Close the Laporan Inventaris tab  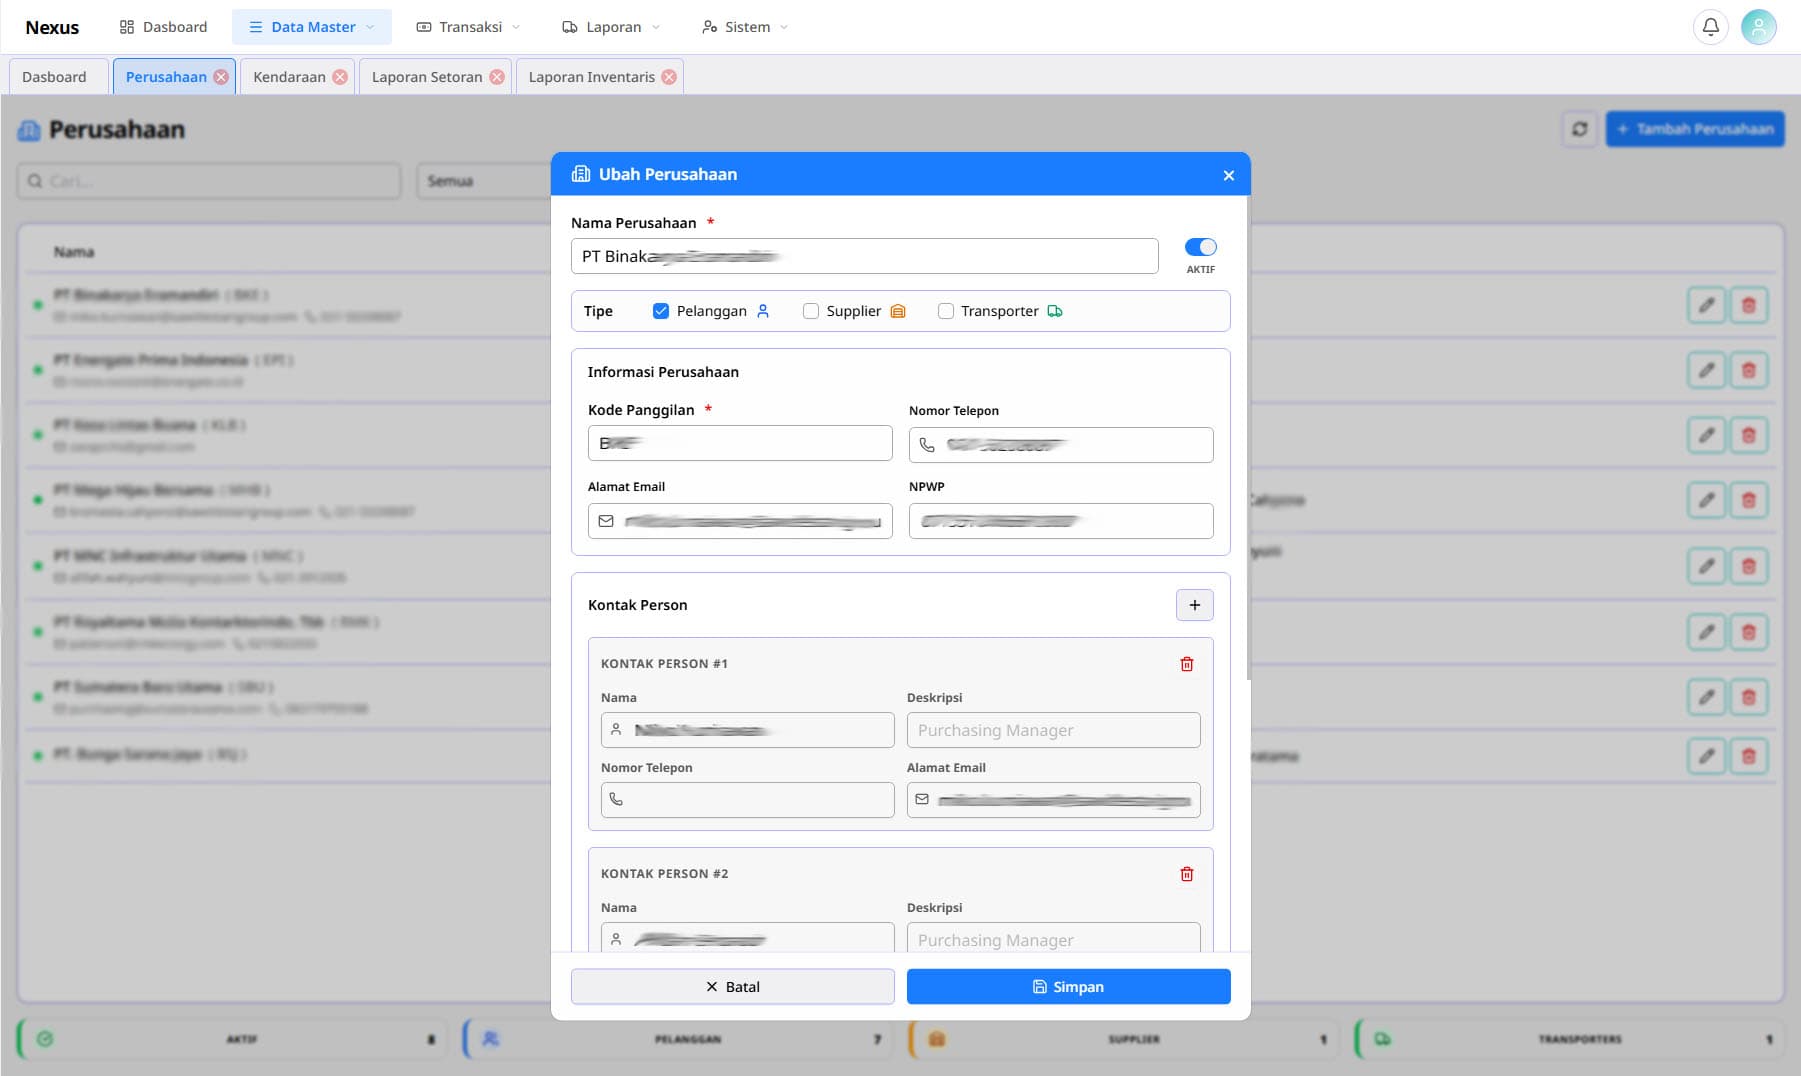click(x=669, y=77)
